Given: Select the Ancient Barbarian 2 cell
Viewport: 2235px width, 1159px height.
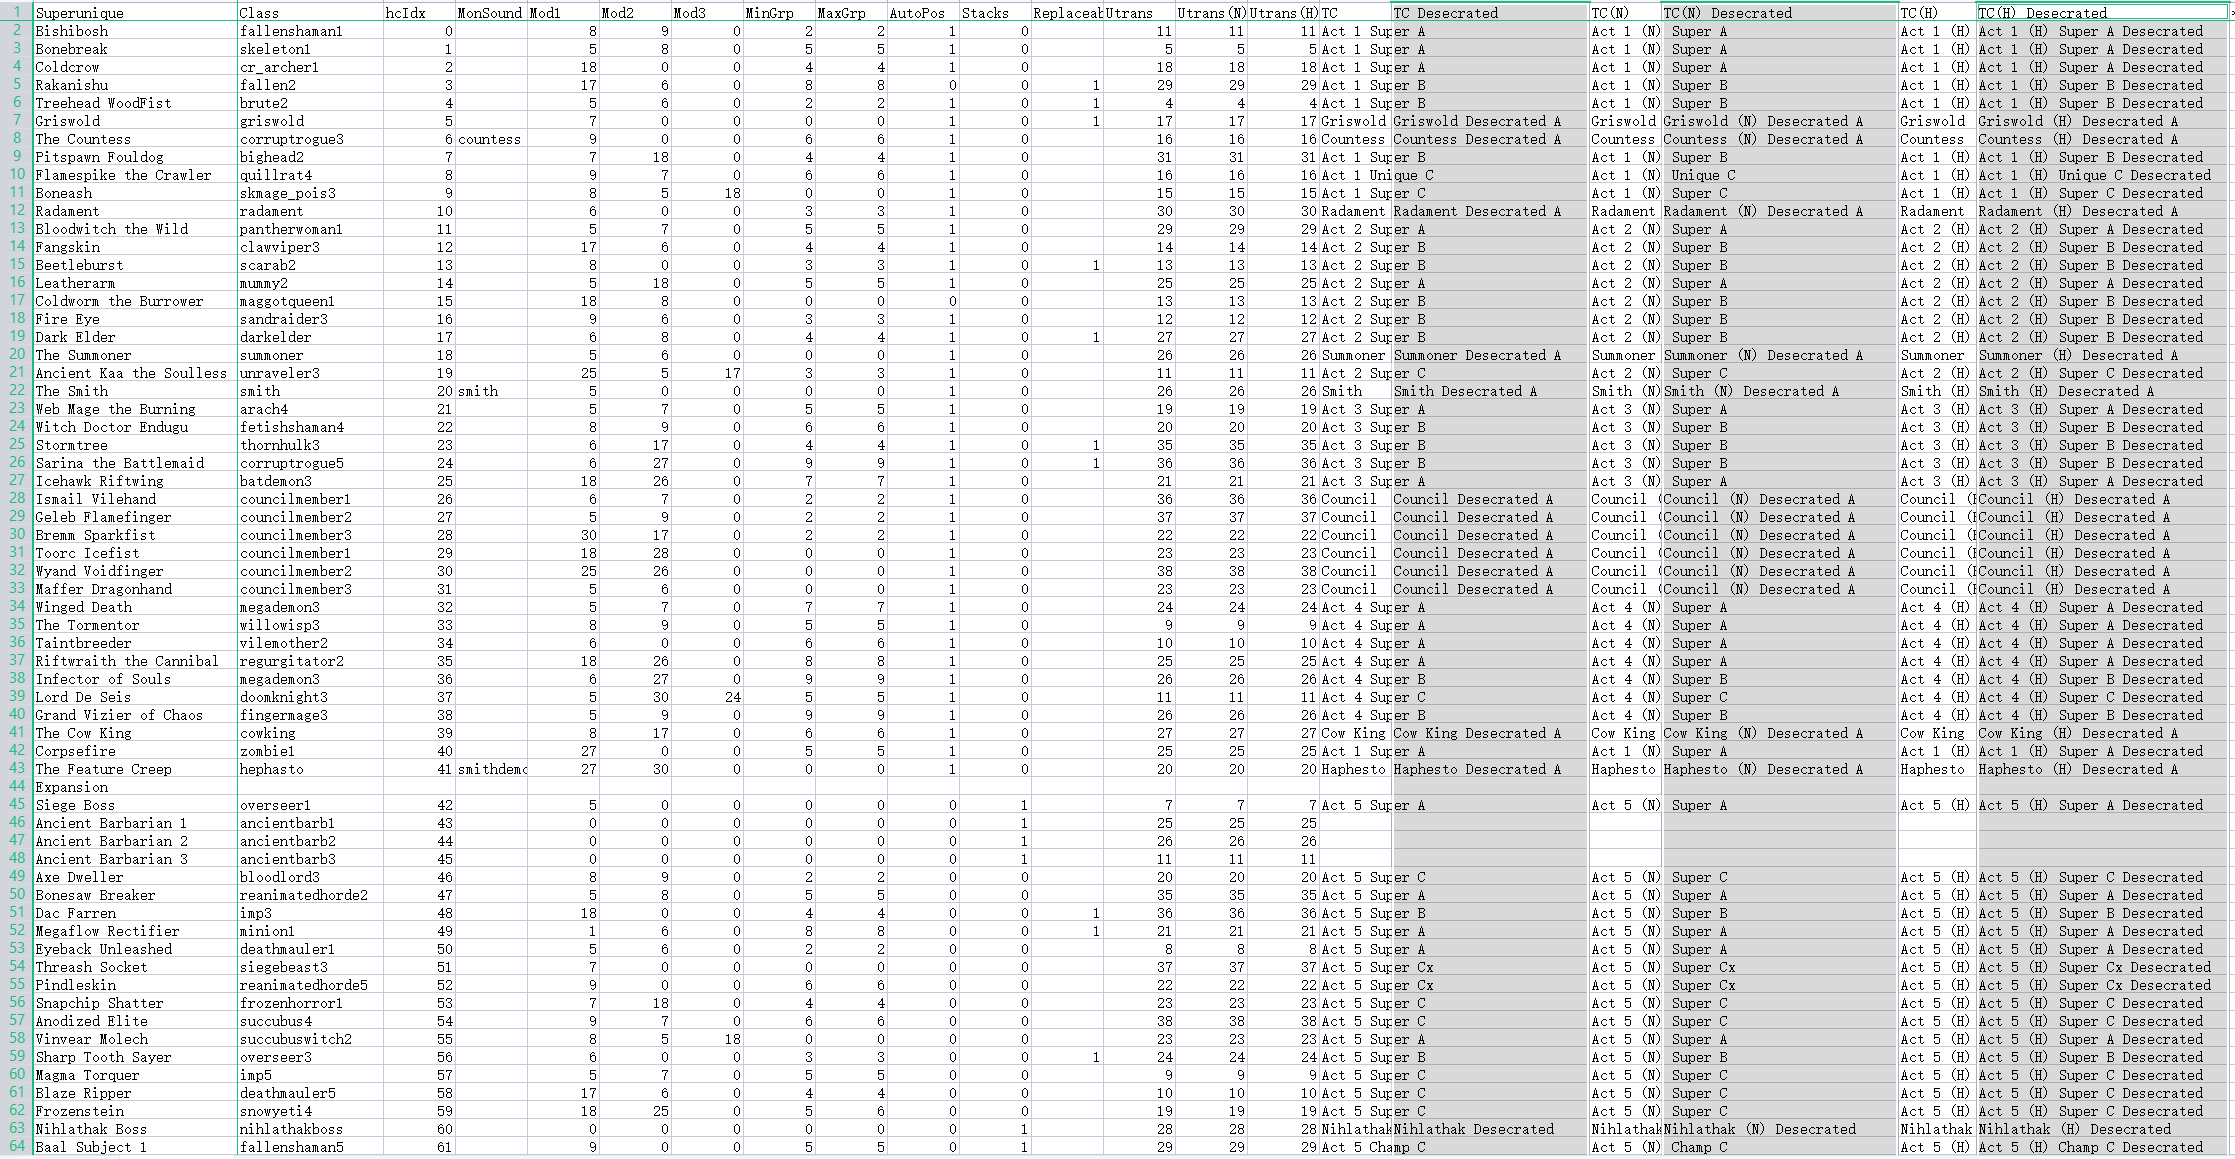Looking at the screenshot, I should tap(112, 841).
